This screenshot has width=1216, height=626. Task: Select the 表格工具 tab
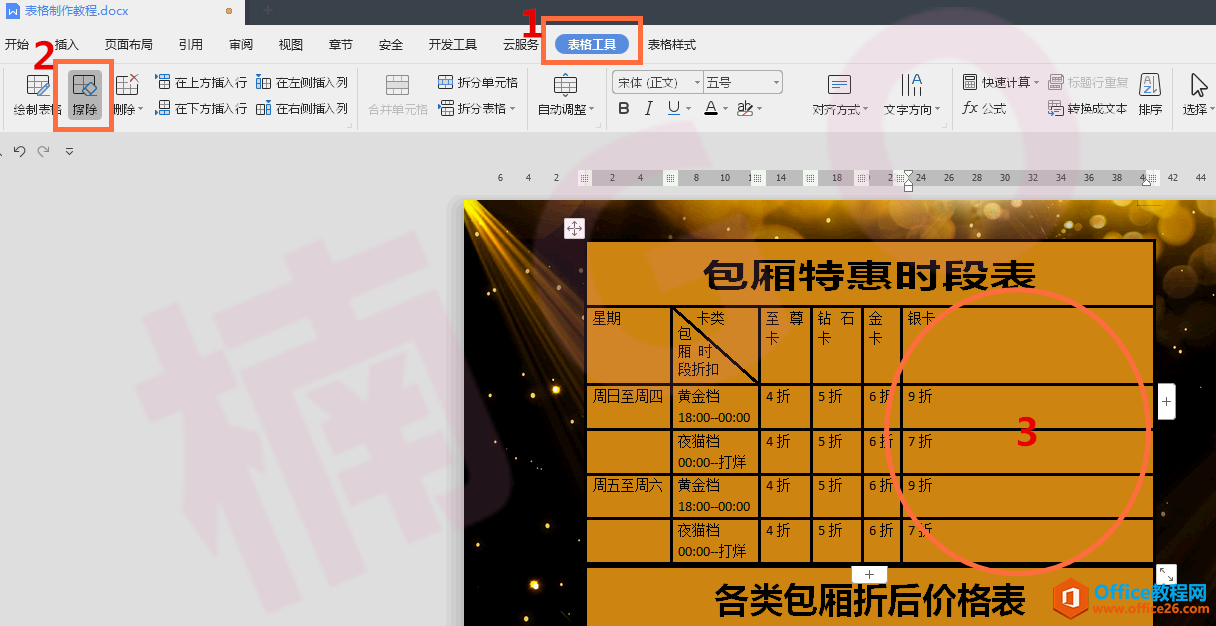(592, 44)
